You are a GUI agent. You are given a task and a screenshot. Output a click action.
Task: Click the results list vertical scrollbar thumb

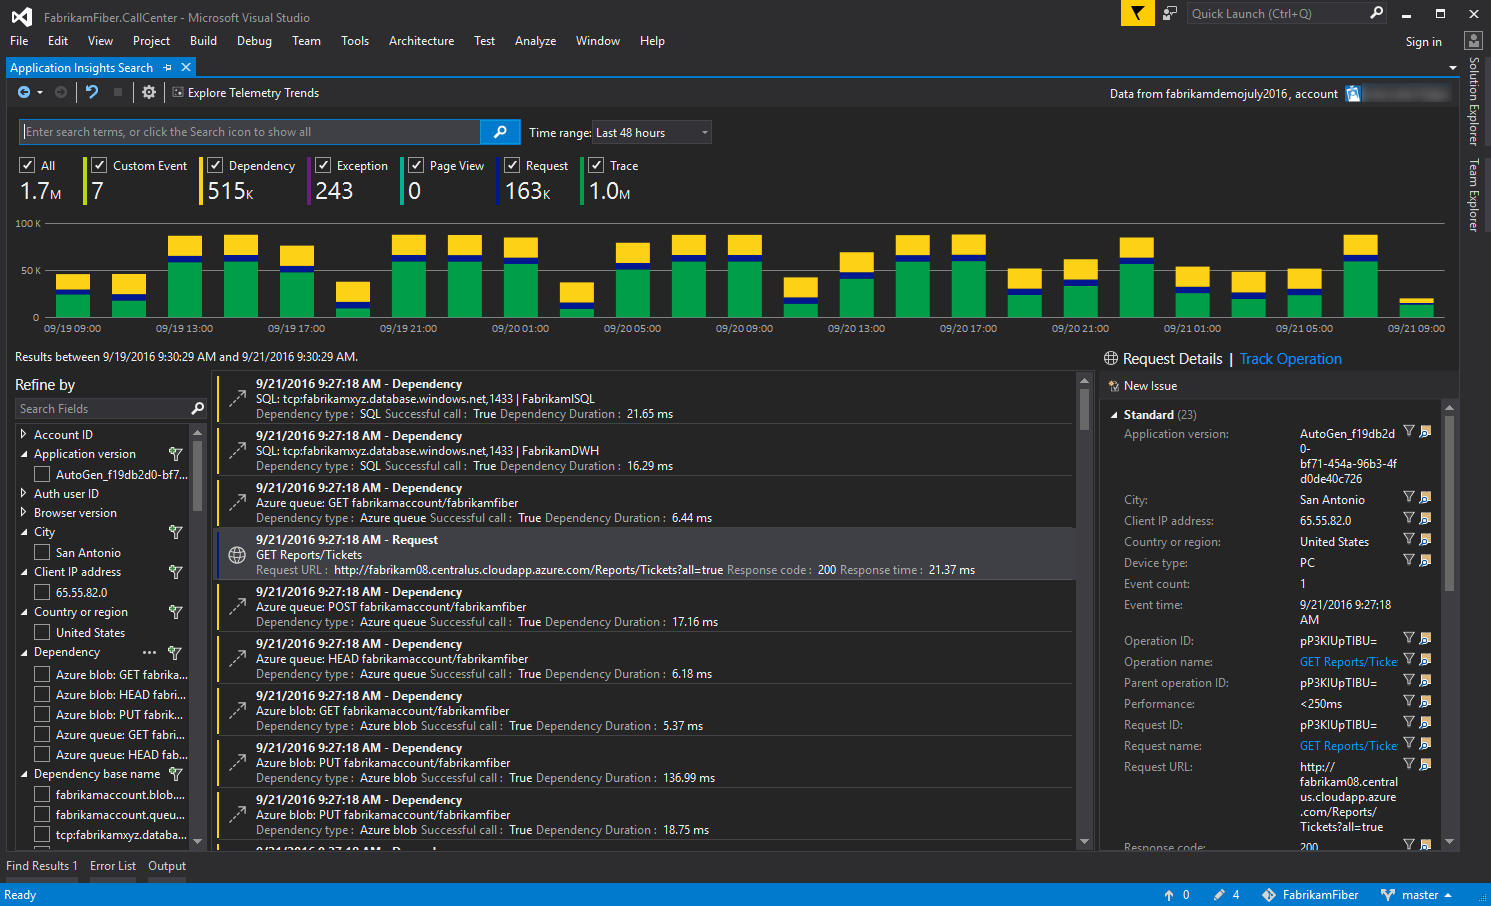(x=1084, y=409)
